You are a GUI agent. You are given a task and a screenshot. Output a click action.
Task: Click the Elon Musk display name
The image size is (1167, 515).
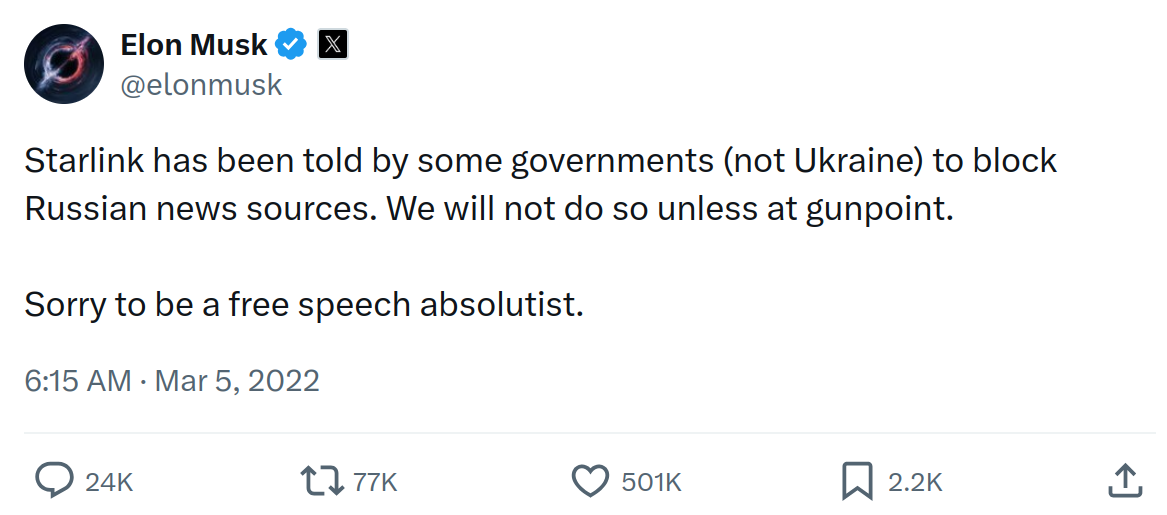coord(194,45)
